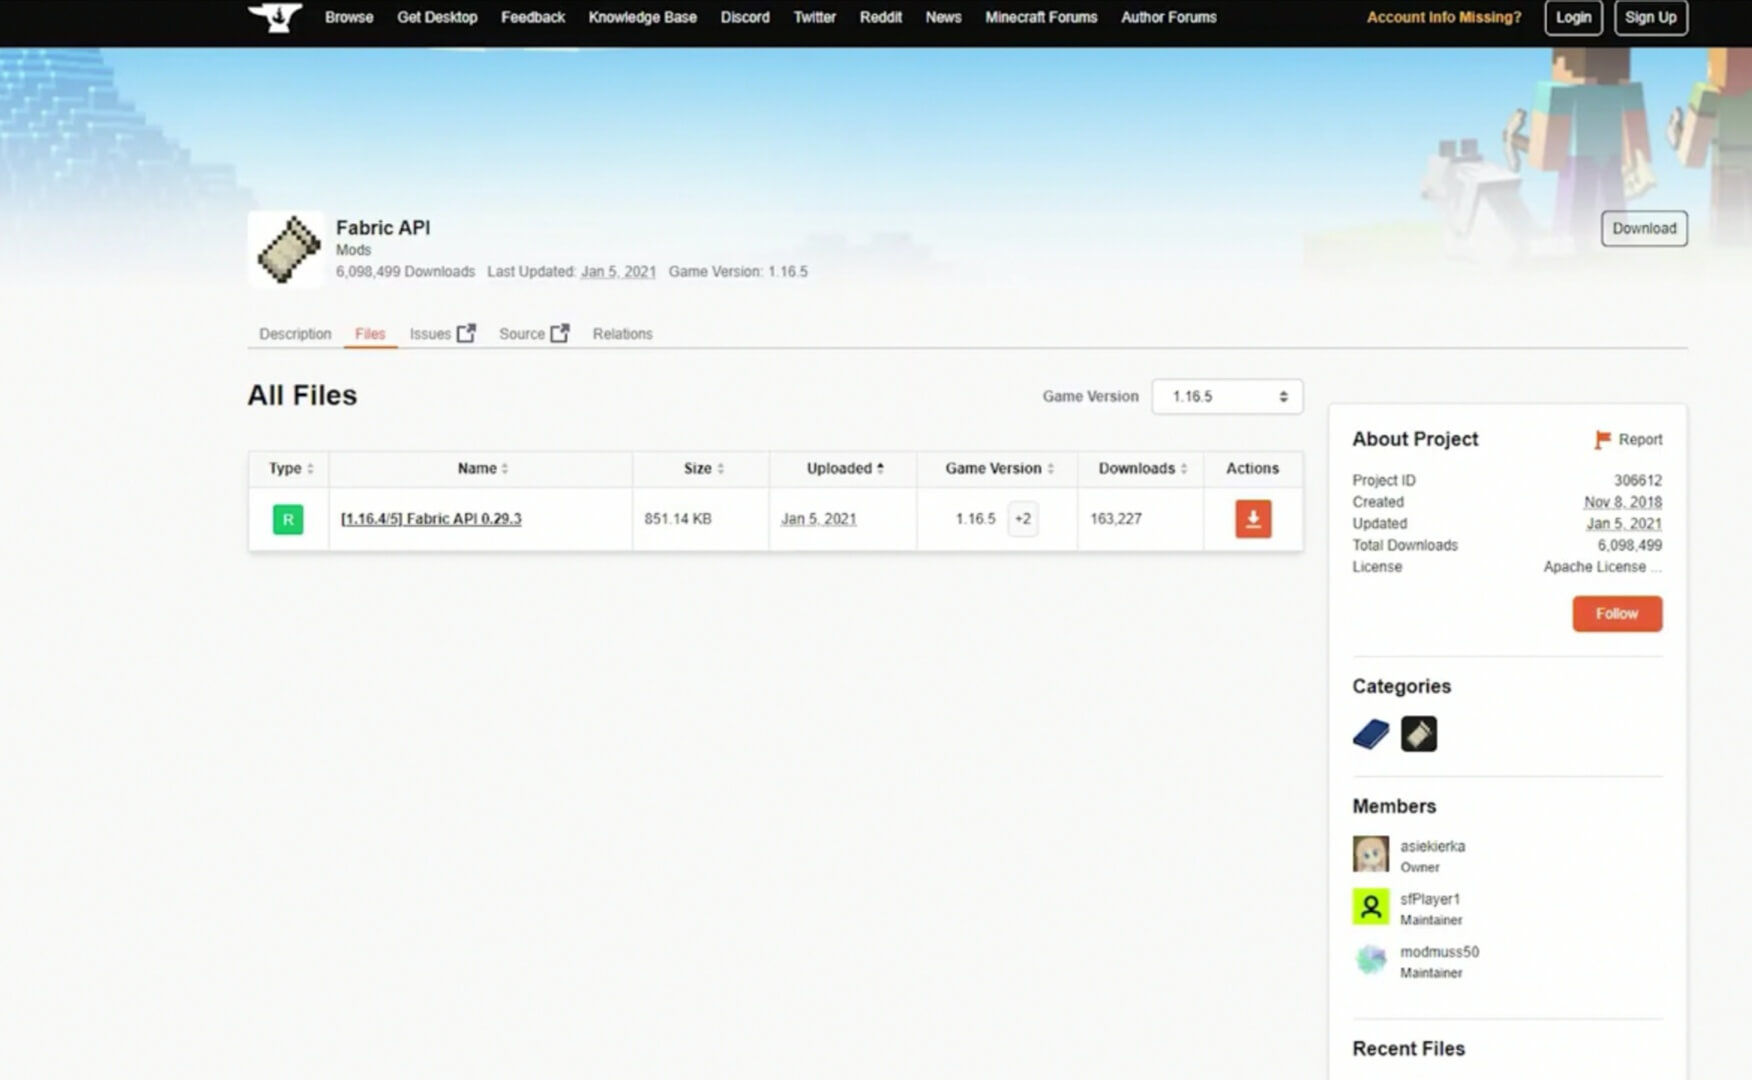Image resolution: width=1752 pixels, height=1080 pixels.
Task: Click the Sign Up button
Action: click(1651, 17)
